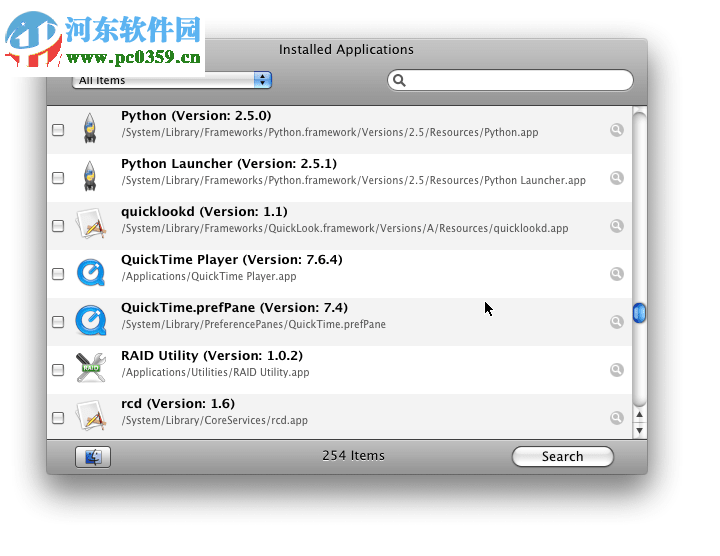The height and width of the screenshot is (556, 720).
Task: Click into the search input field
Action: 510,80
